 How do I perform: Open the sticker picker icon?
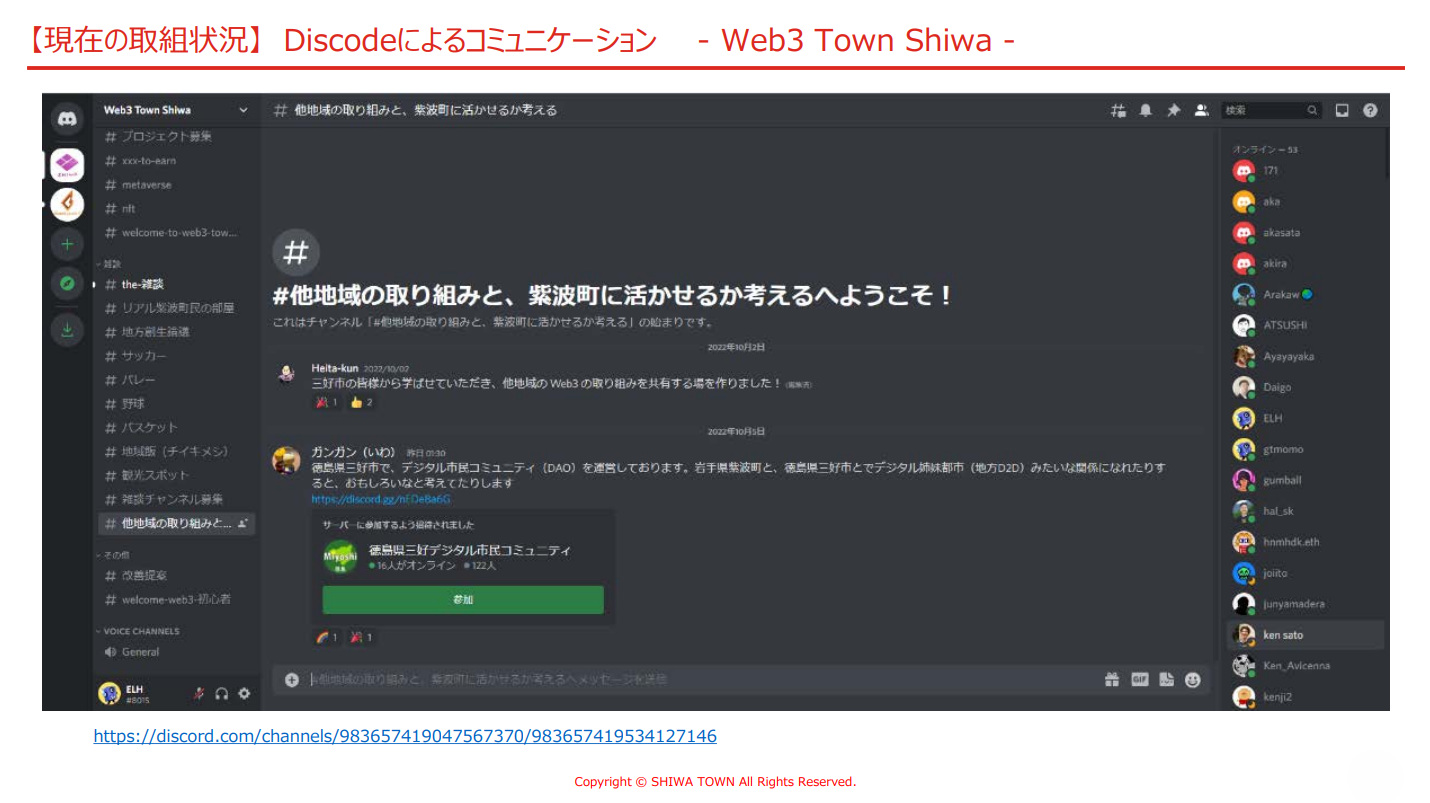[1166, 680]
